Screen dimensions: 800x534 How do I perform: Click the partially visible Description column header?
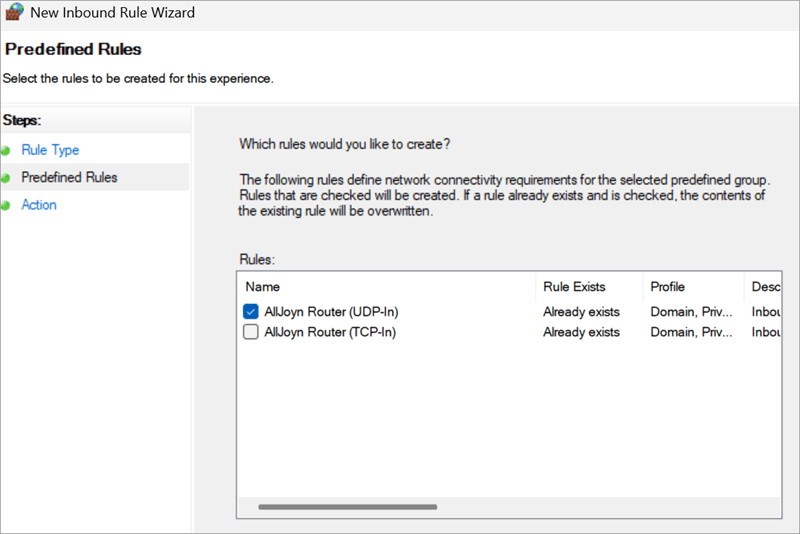[x=763, y=287]
